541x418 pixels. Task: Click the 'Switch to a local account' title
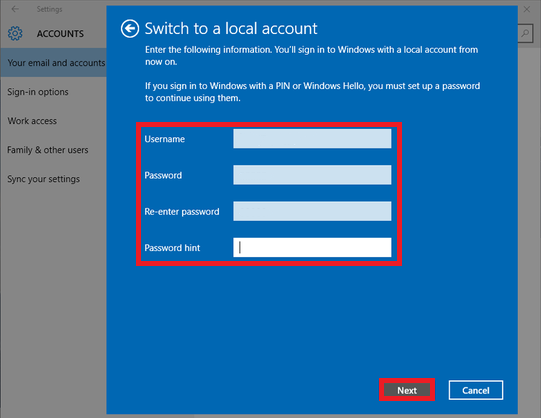[231, 28]
